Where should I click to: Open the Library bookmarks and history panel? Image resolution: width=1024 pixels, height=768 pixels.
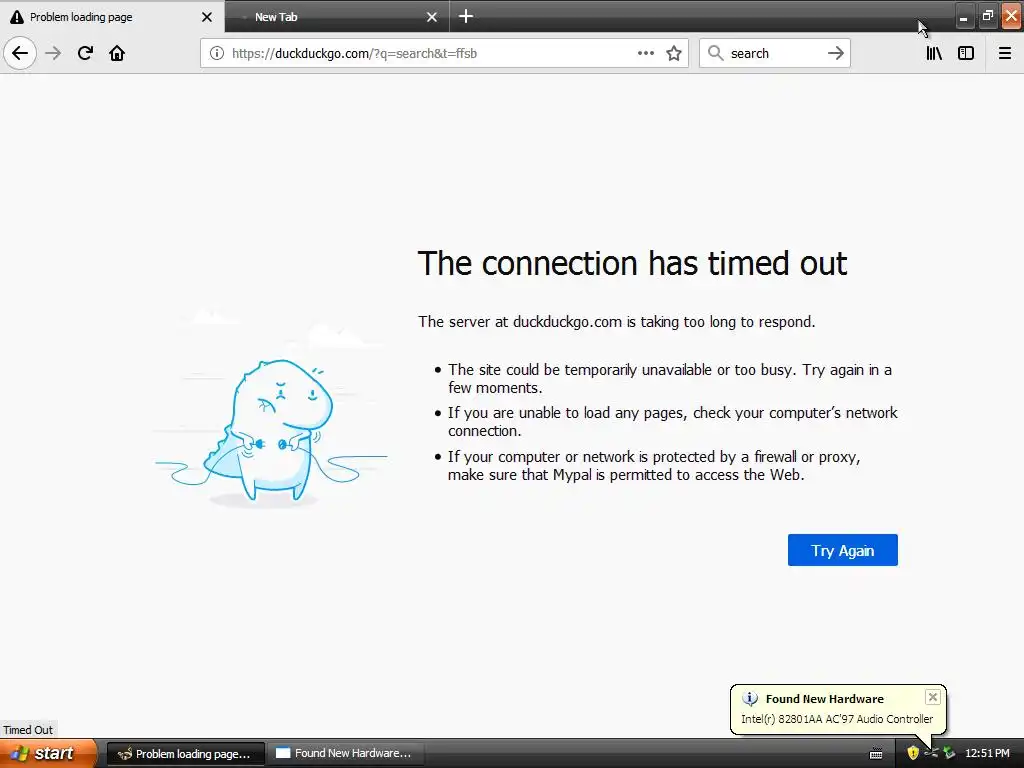(x=934, y=53)
